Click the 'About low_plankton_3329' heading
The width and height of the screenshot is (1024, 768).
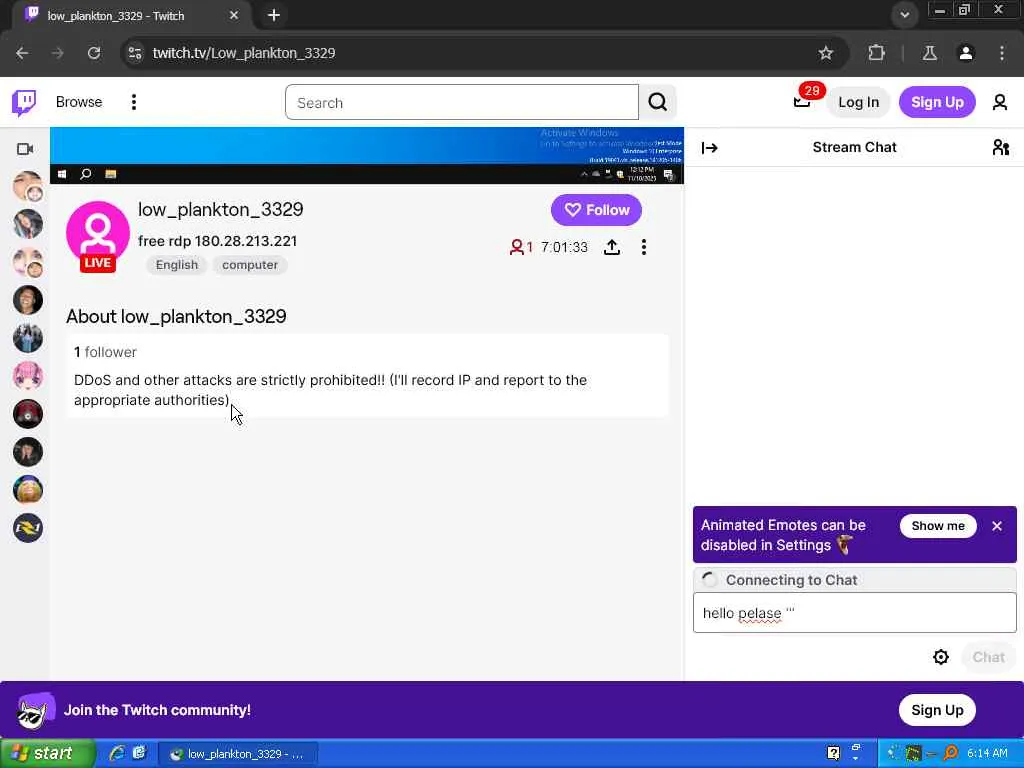176,317
